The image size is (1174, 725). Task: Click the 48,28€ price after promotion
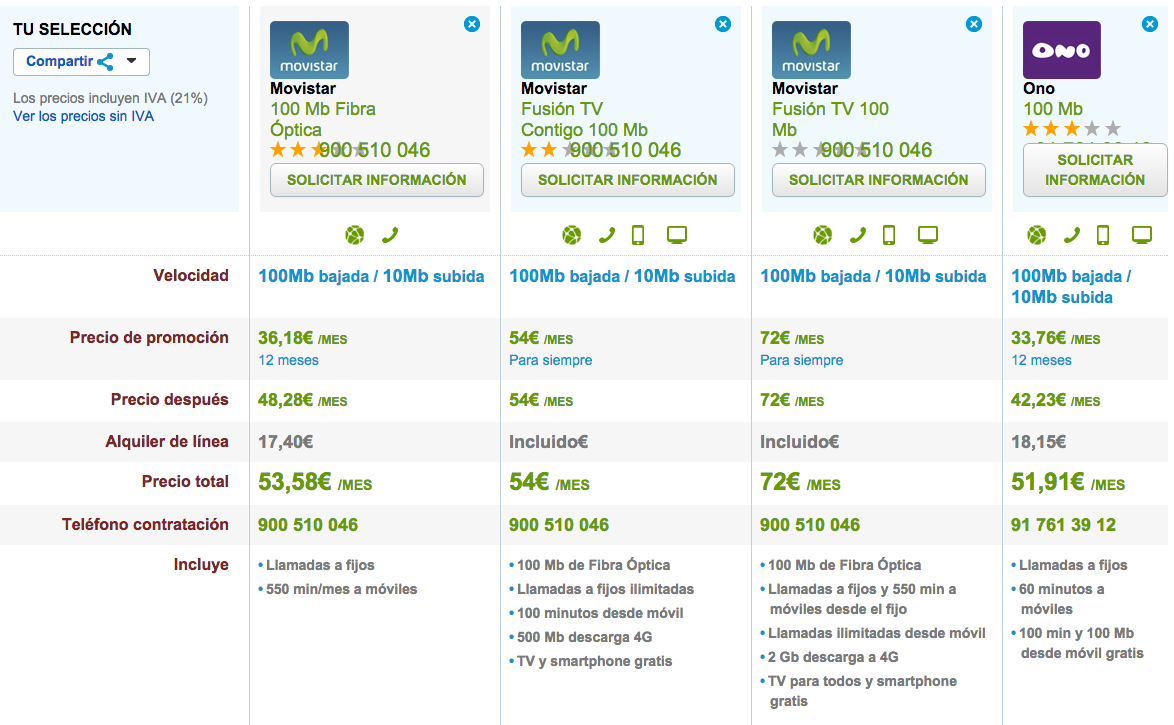302,401
